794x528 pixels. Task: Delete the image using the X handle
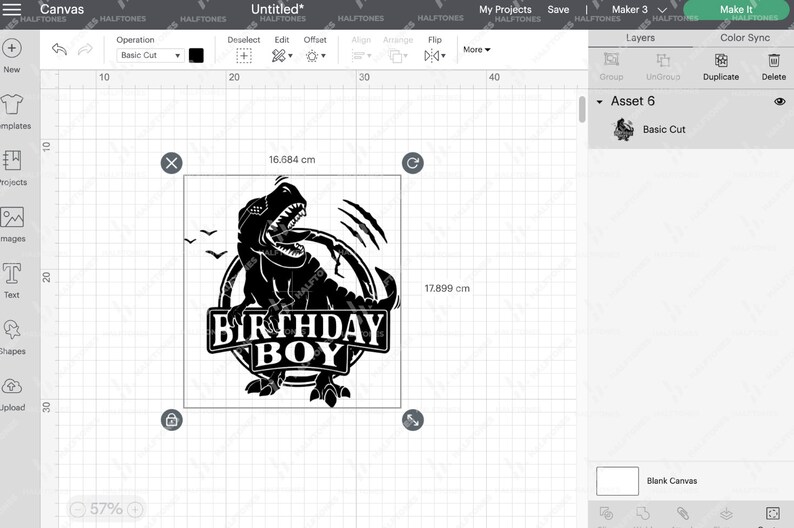click(x=172, y=163)
